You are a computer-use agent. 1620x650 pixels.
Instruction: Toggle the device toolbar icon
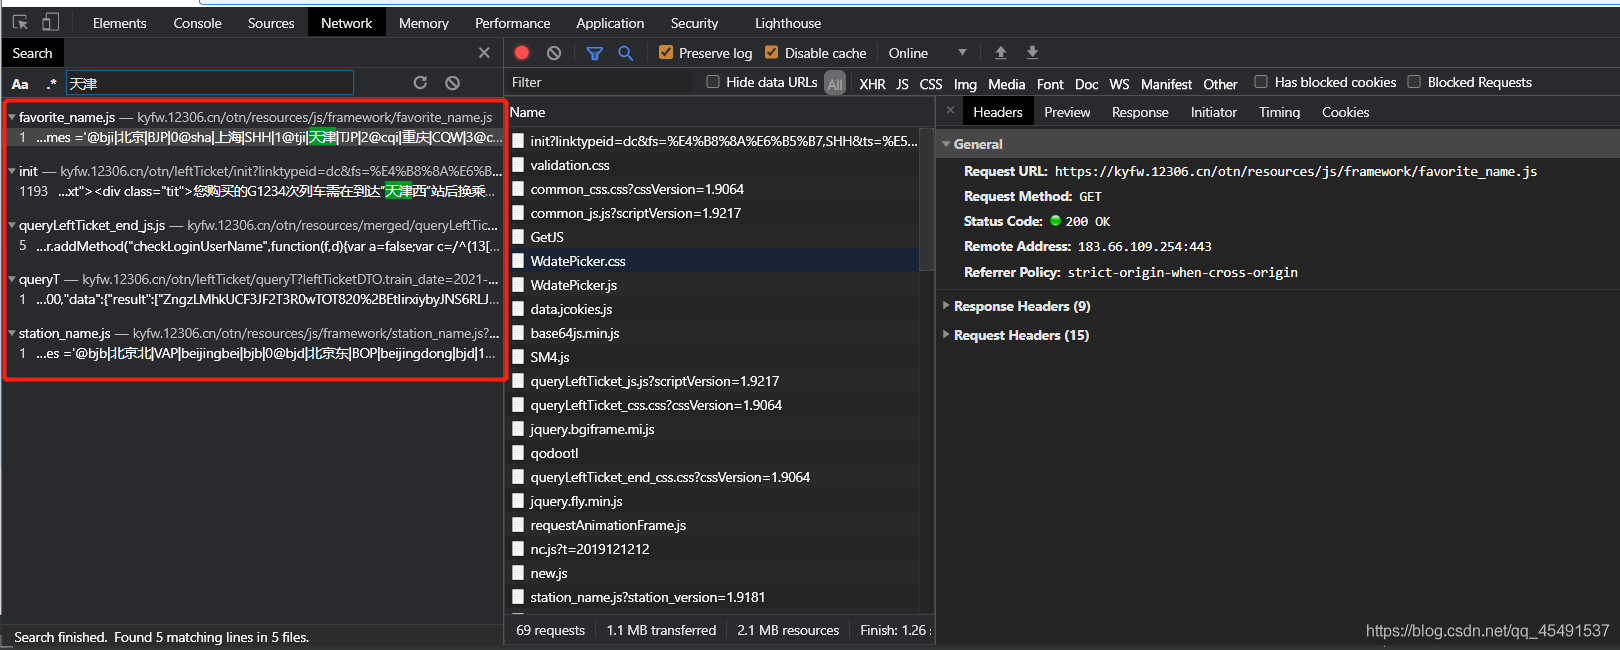click(50, 22)
